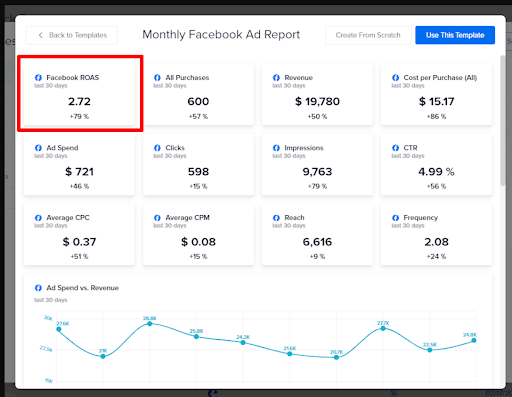Image resolution: width=512 pixels, height=397 pixels.
Task: Select the Revenue value $ 19,780
Action: tap(317, 101)
